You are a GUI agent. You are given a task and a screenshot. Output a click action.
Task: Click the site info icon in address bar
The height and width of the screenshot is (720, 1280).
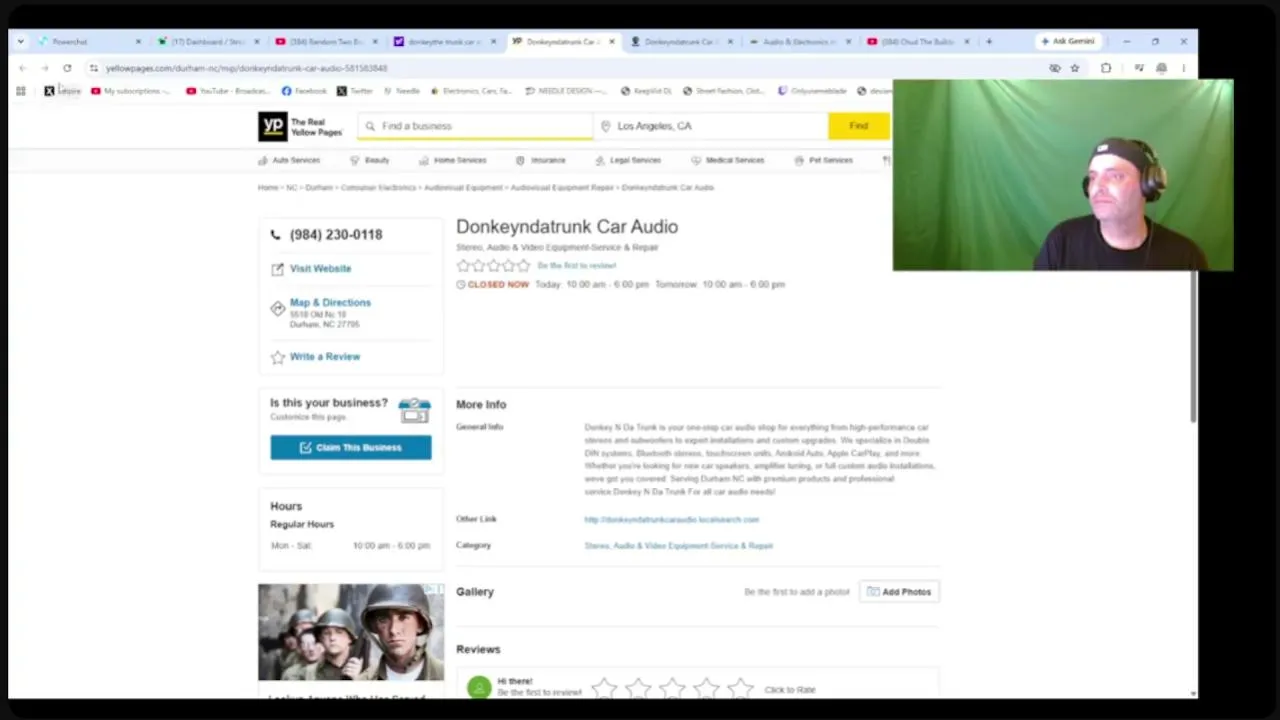pyautogui.click(x=93, y=68)
